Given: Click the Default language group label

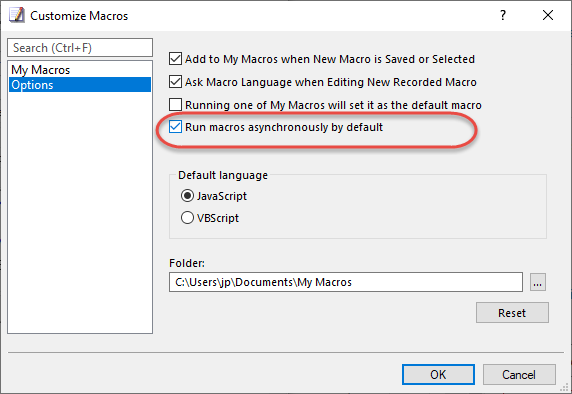Looking at the screenshot, I should coord(223,175).
